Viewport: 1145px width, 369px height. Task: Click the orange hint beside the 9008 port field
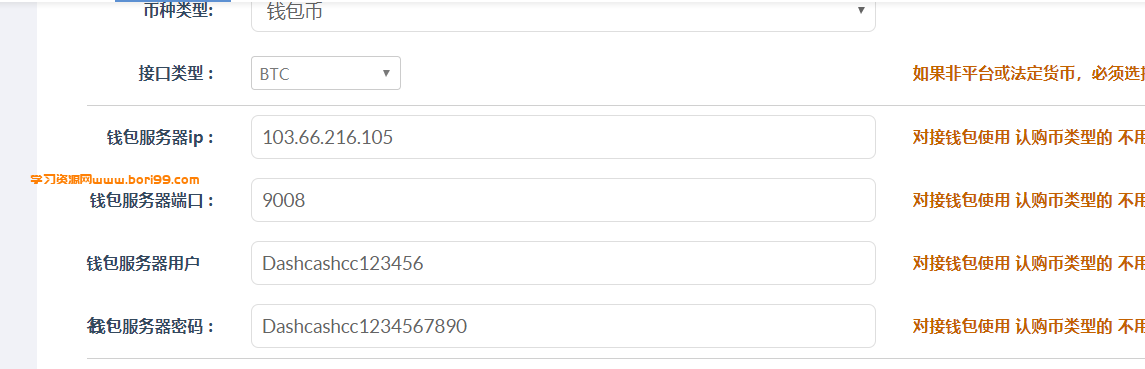point(1028,200)
